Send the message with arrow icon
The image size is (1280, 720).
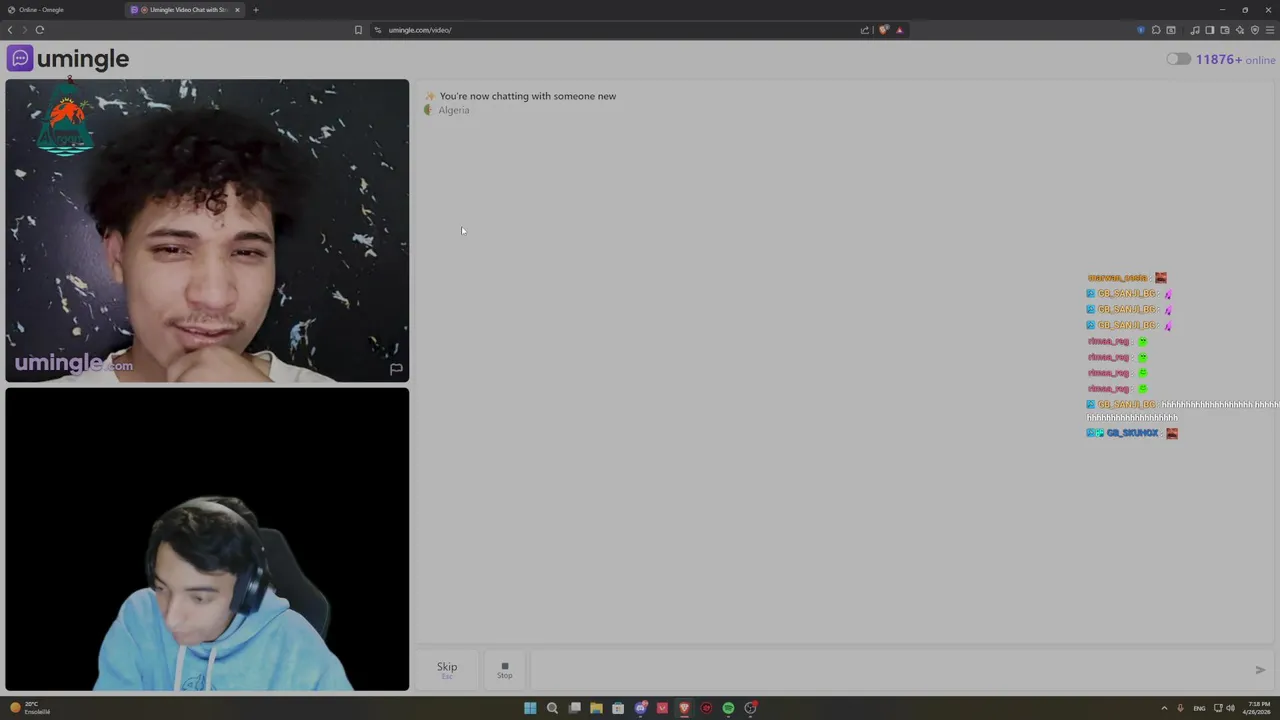tap(1260, 670)
